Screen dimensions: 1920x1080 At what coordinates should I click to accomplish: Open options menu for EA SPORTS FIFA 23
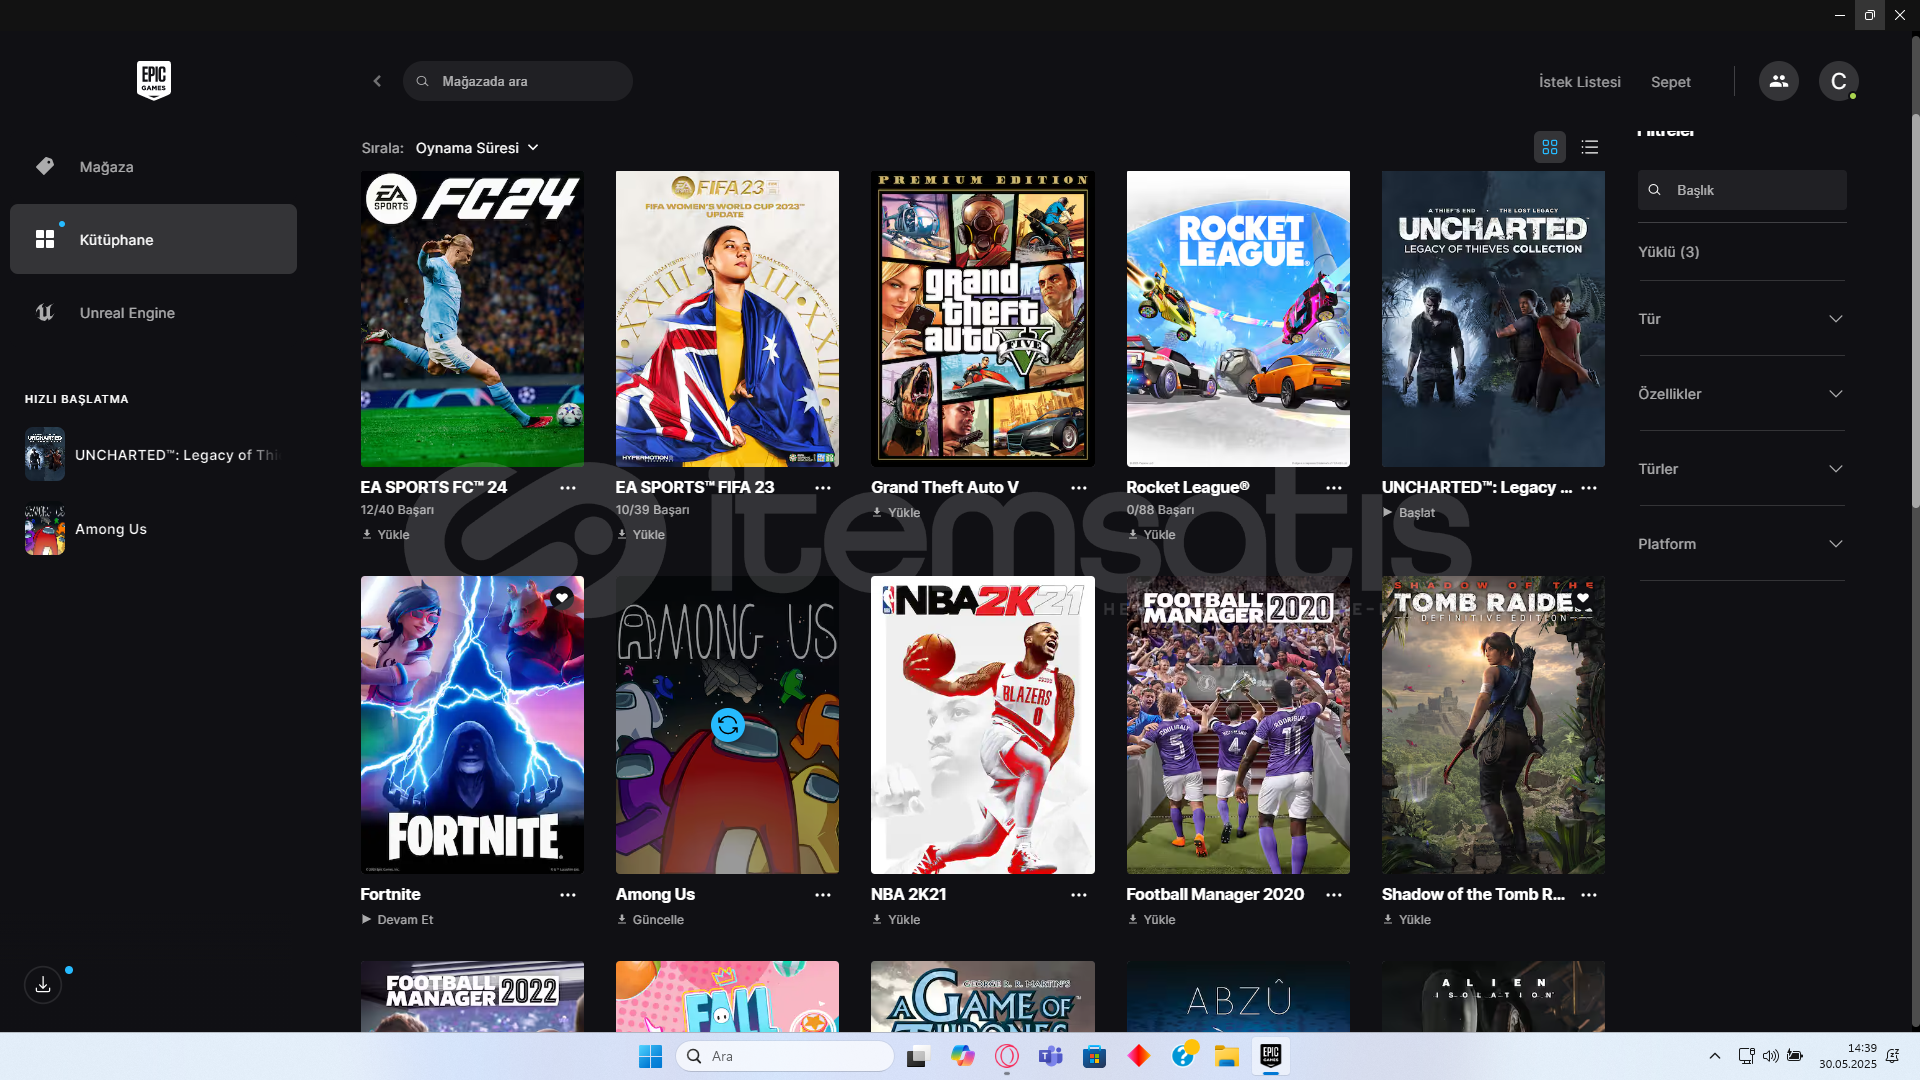click(x=823, y=488)
